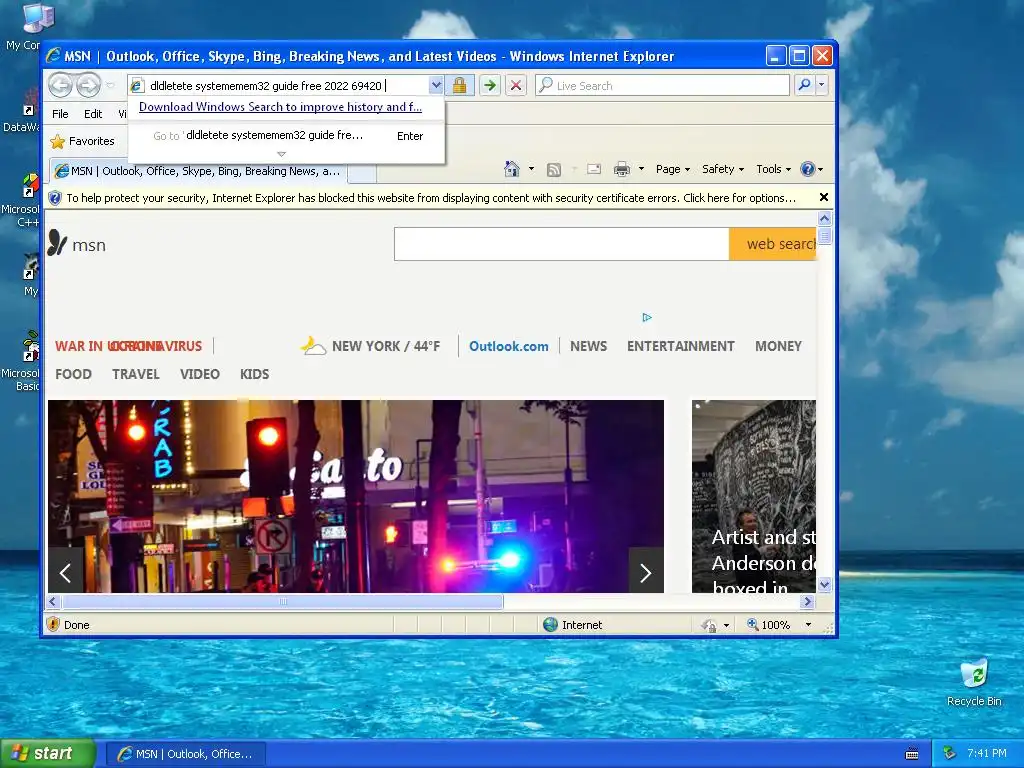
Task: Click the ENTERTAINMENT navigation item
Action: pyautogui.click(x=680, y=346)
